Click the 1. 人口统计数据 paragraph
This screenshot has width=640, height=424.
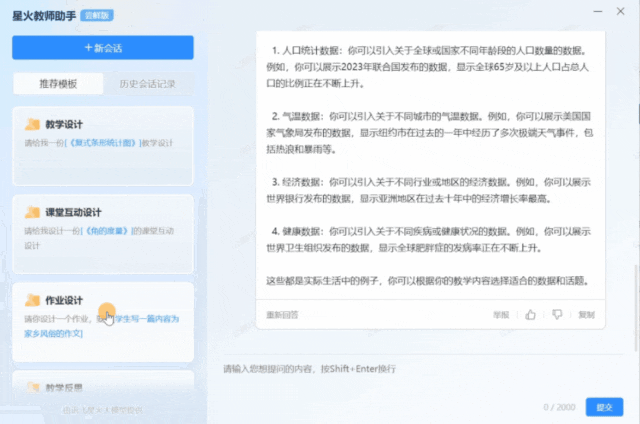click(429, 67)
